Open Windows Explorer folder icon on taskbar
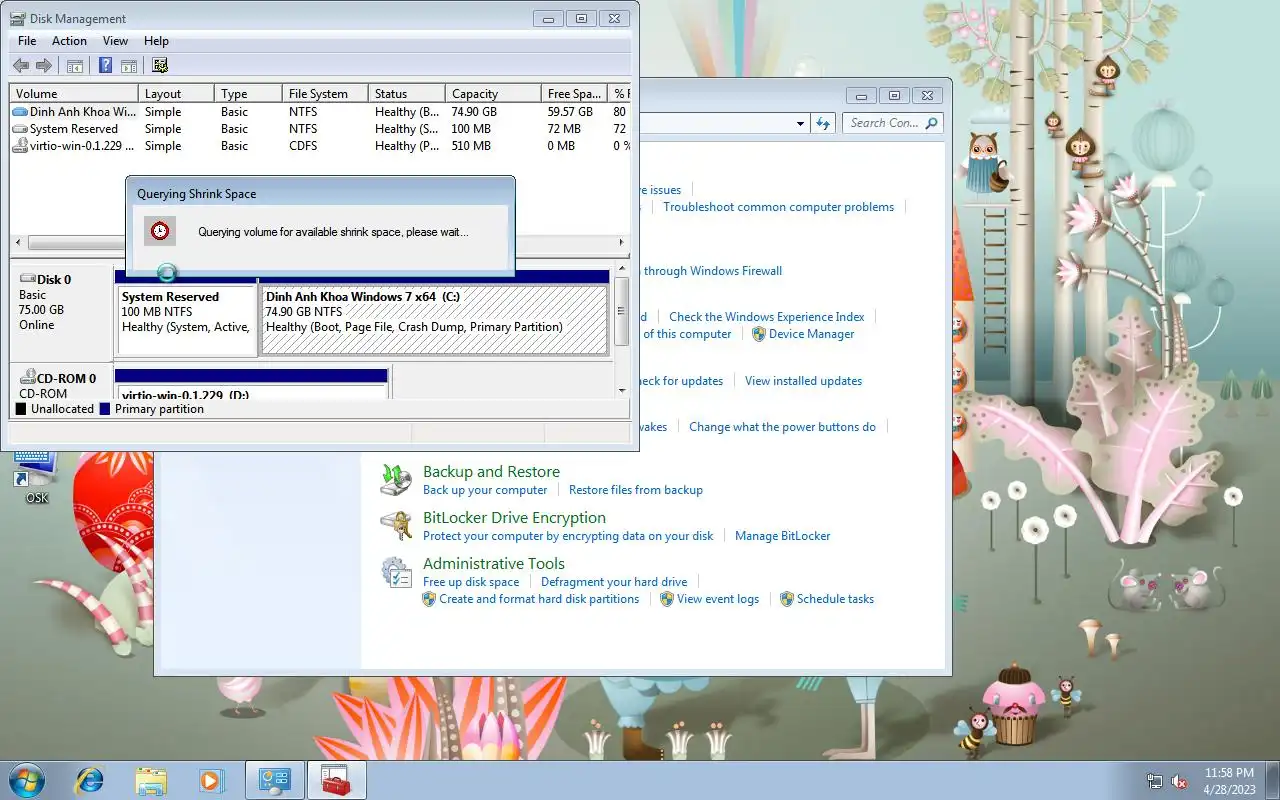The image size is (1280, 800). (x=151, y=780)
